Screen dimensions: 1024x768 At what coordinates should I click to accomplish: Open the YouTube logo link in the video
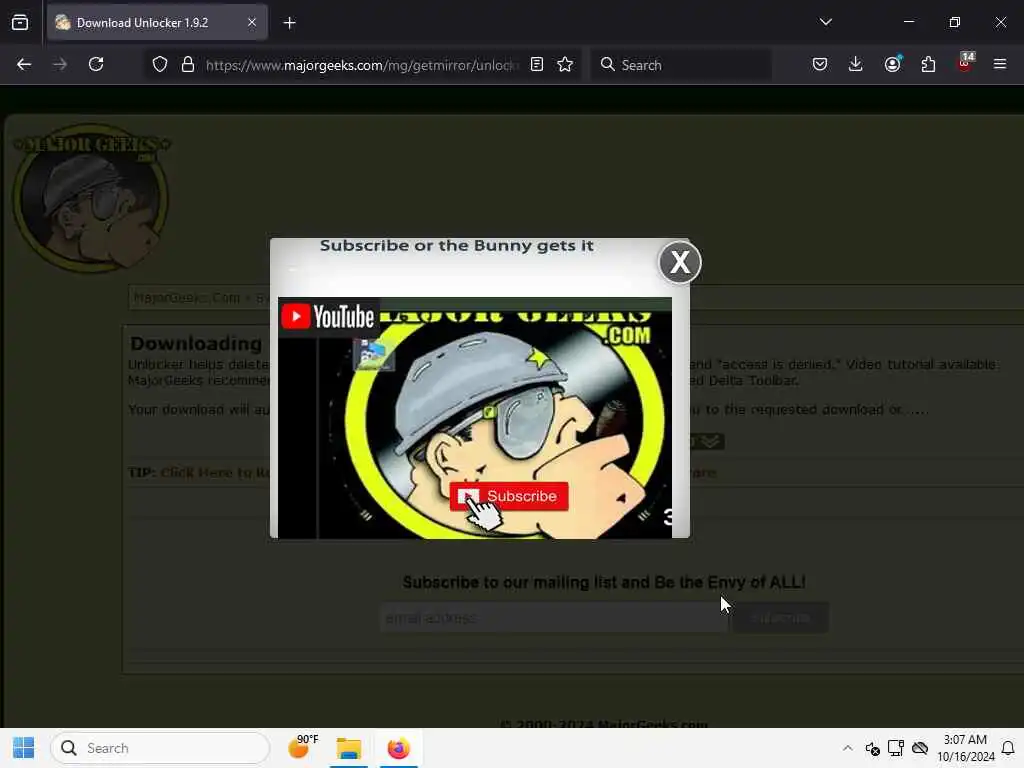tap(328, 317)
